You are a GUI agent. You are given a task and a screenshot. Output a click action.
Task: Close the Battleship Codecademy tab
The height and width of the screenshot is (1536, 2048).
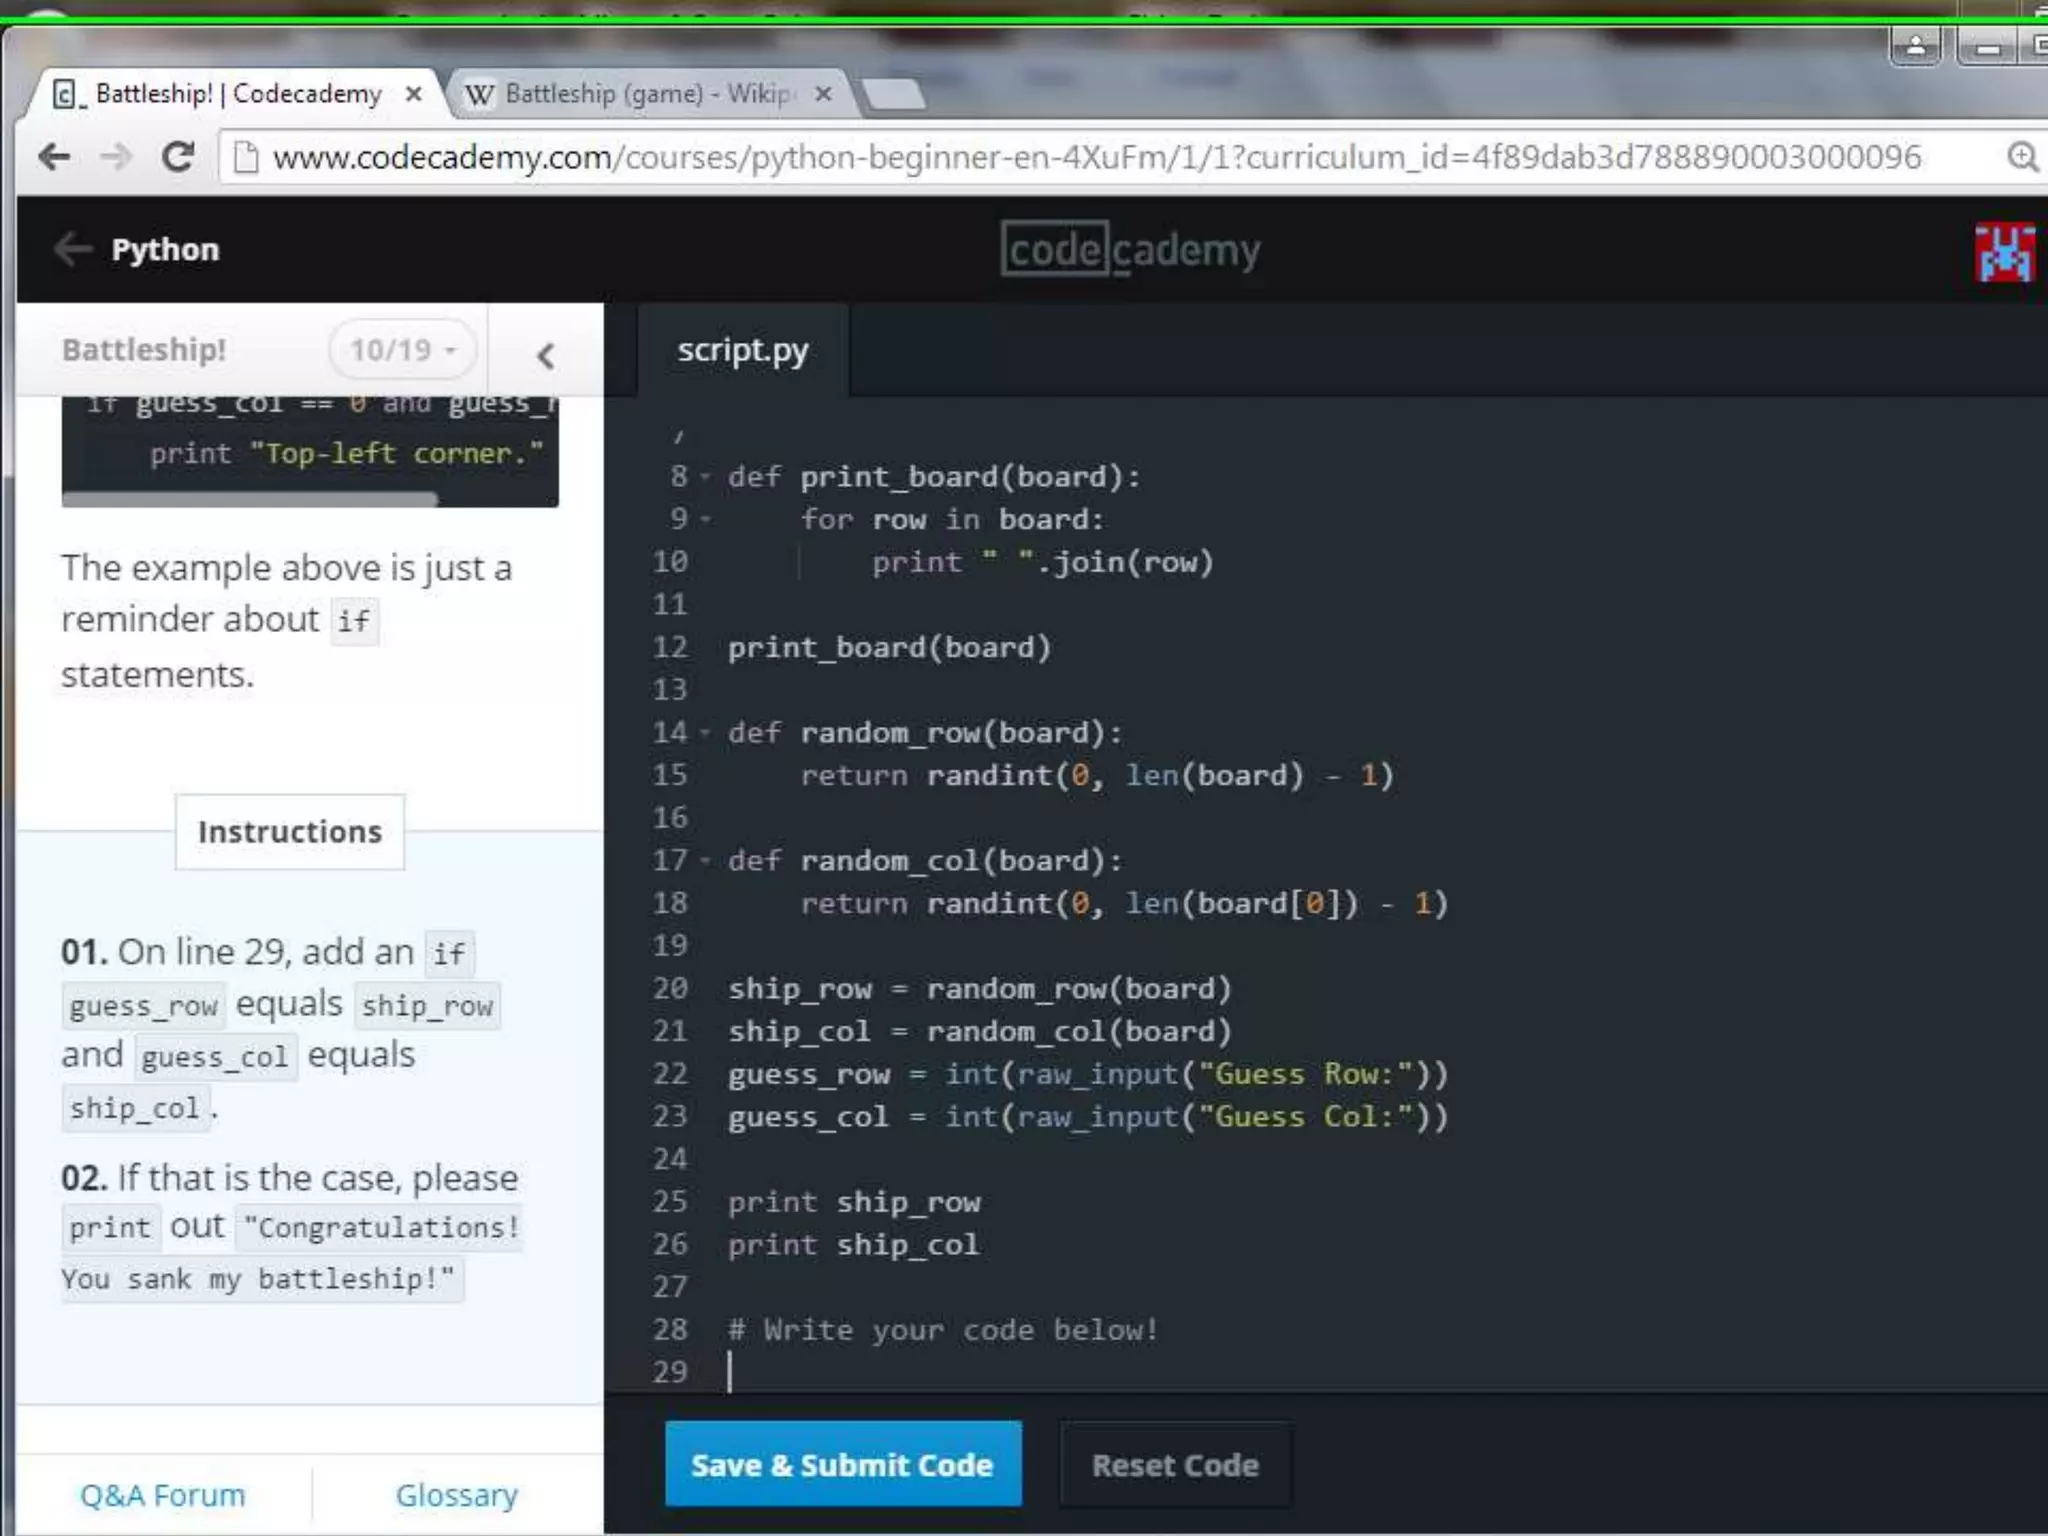coord(413,94)
